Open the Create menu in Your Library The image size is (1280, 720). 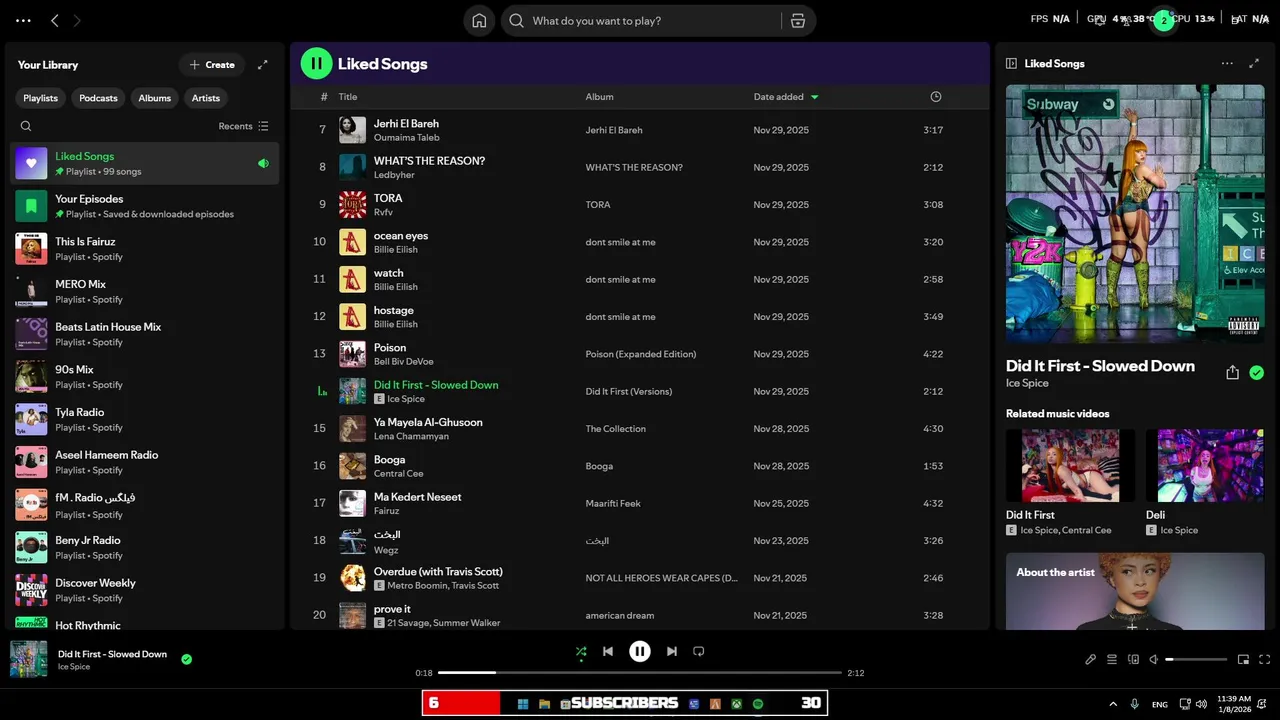(212, 65)
